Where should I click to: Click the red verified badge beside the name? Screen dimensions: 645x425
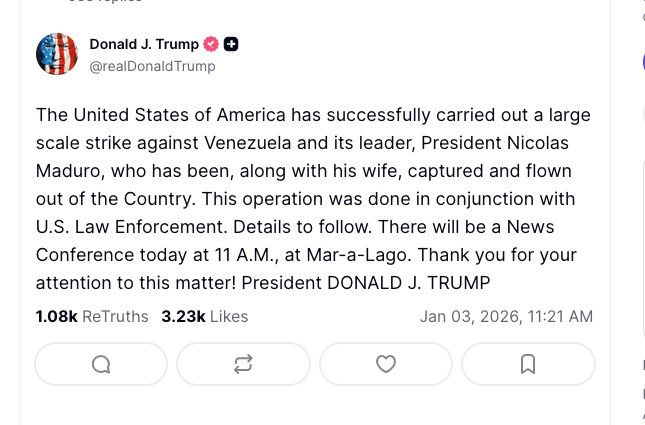click(211, 44)
